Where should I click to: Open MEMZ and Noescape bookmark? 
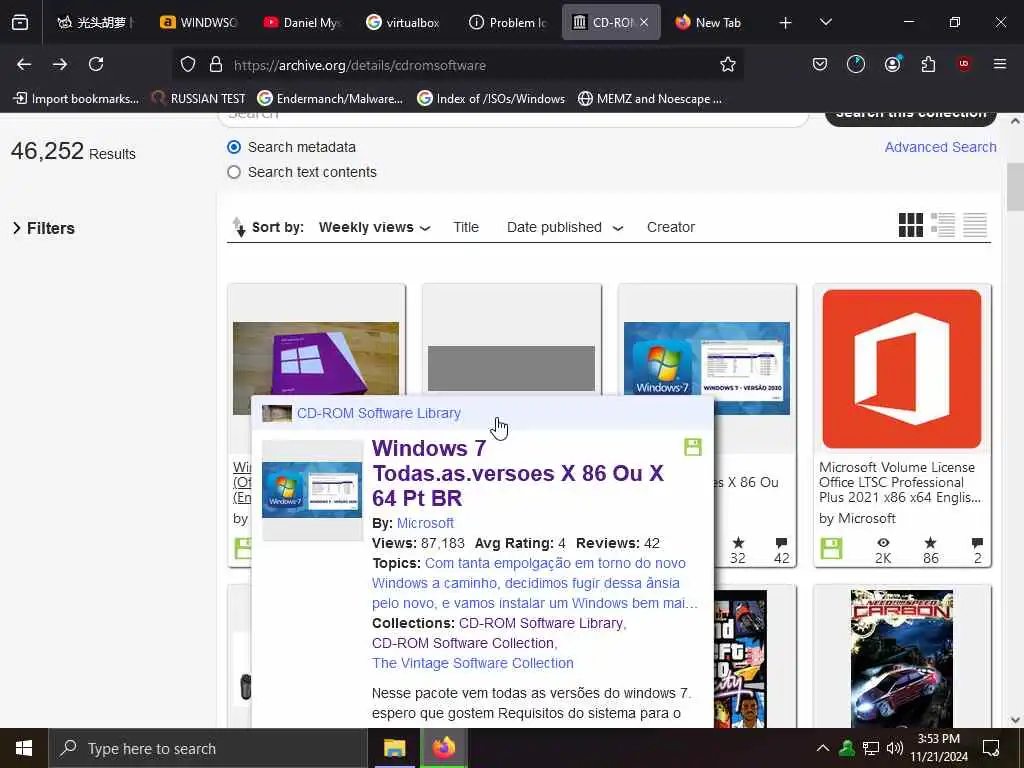[x=650, y=99]
